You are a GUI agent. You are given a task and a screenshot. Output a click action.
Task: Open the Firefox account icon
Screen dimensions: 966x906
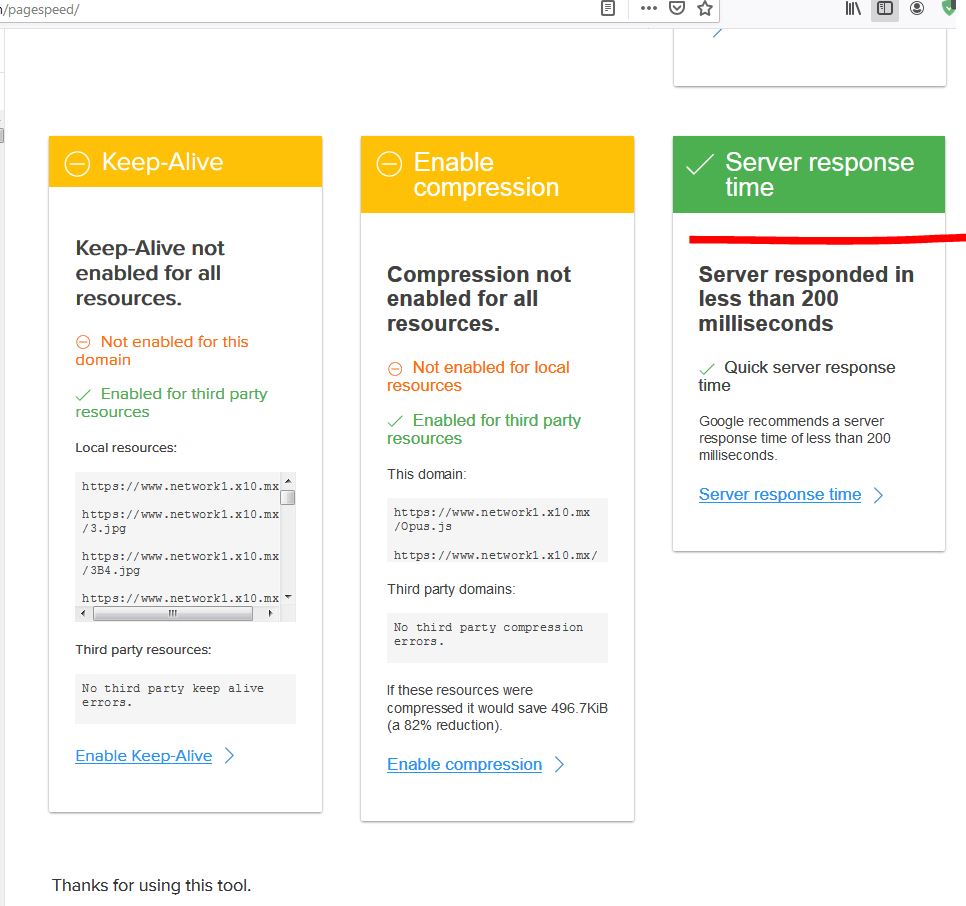(917, 9)
